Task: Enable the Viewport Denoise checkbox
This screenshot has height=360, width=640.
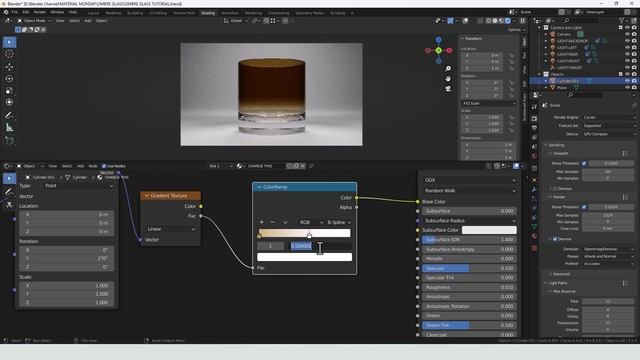Action: tap(555, 189)
